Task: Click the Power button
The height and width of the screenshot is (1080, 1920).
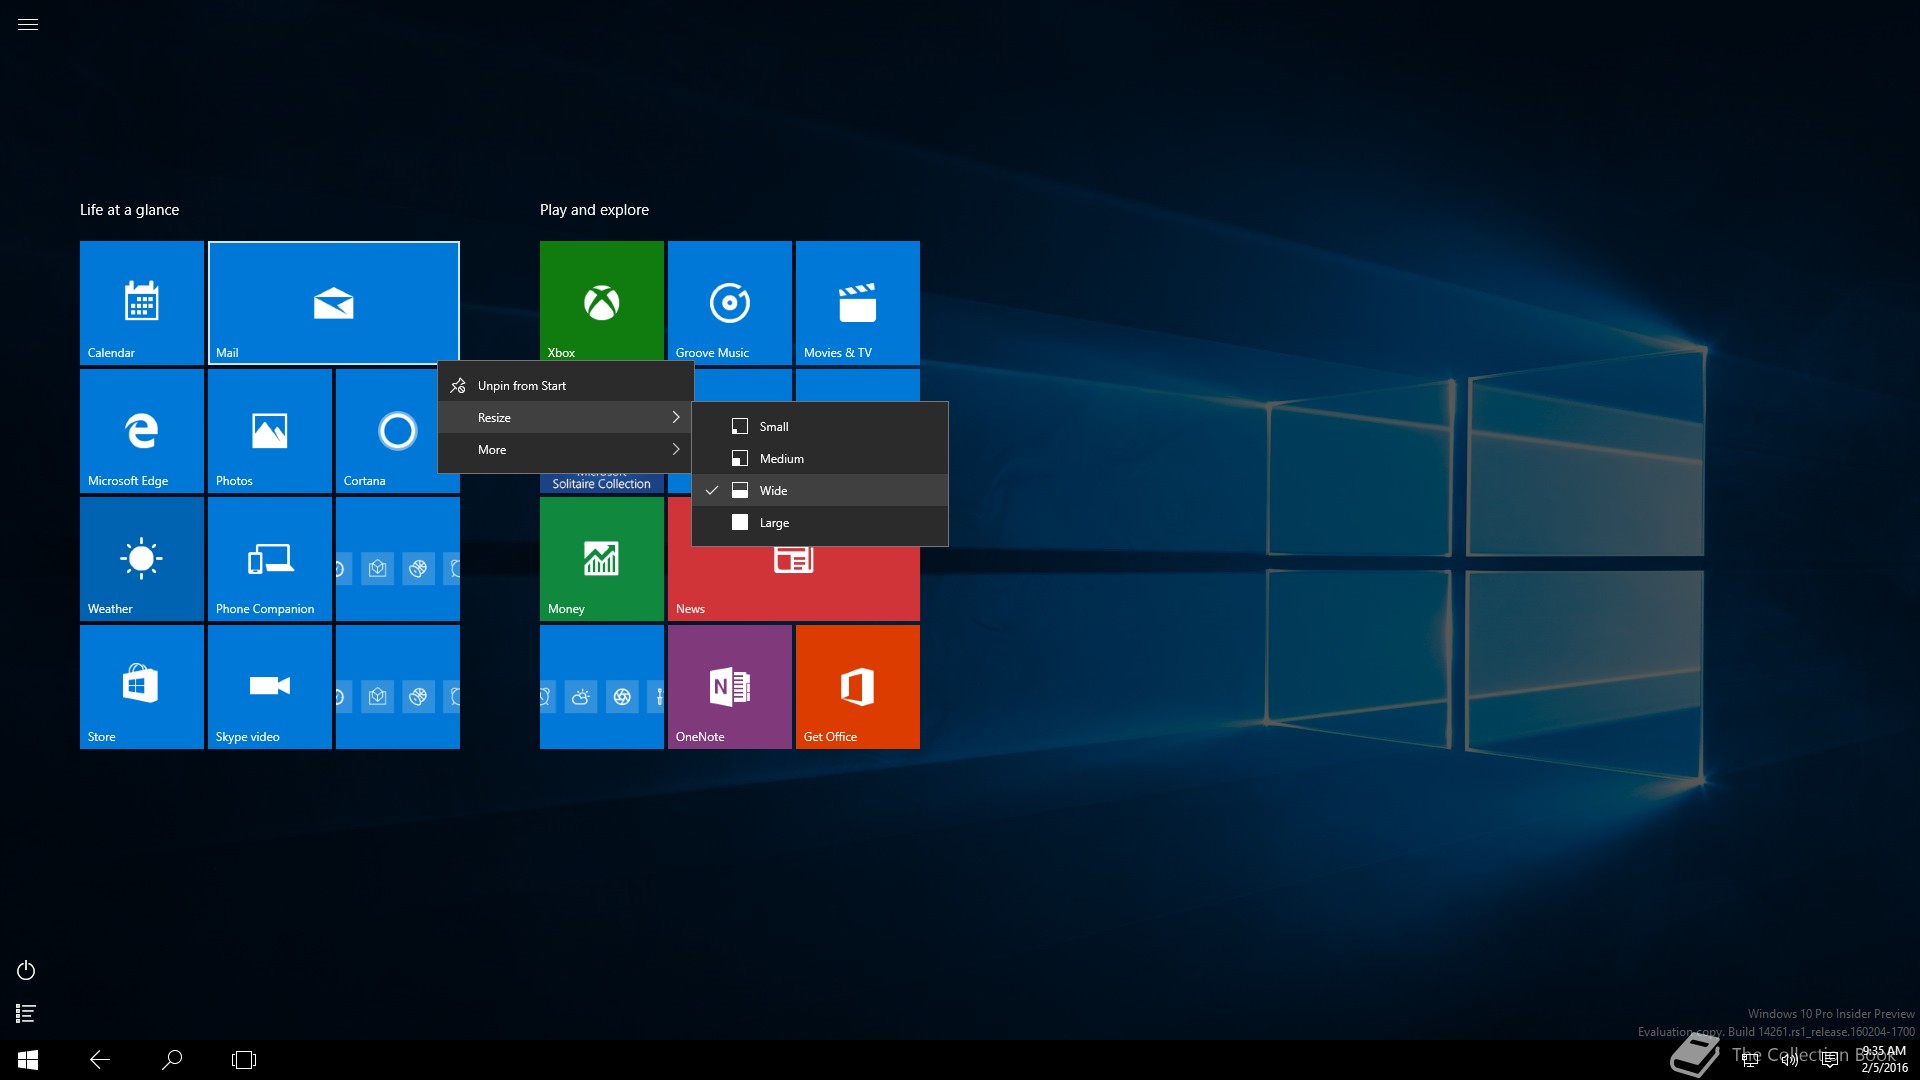Action: [x=26, y=970]
